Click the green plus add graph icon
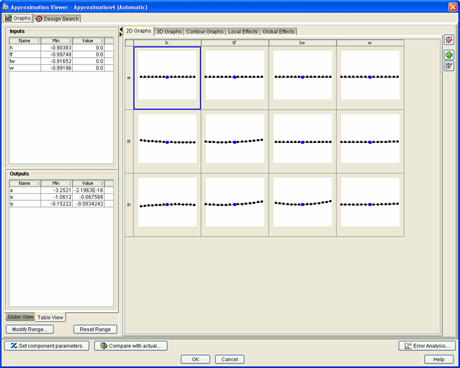Image resolution: width=460 pixels, height=368 pixels. coord(449,55)
